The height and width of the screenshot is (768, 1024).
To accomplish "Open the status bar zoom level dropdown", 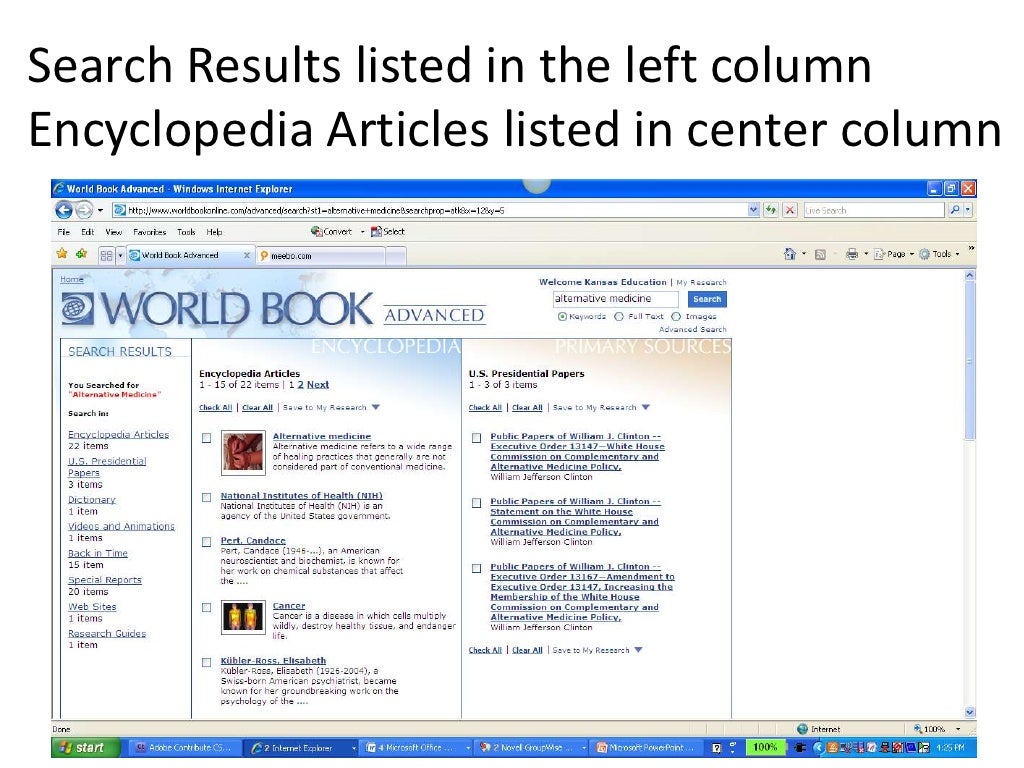I will coord(958,729).
